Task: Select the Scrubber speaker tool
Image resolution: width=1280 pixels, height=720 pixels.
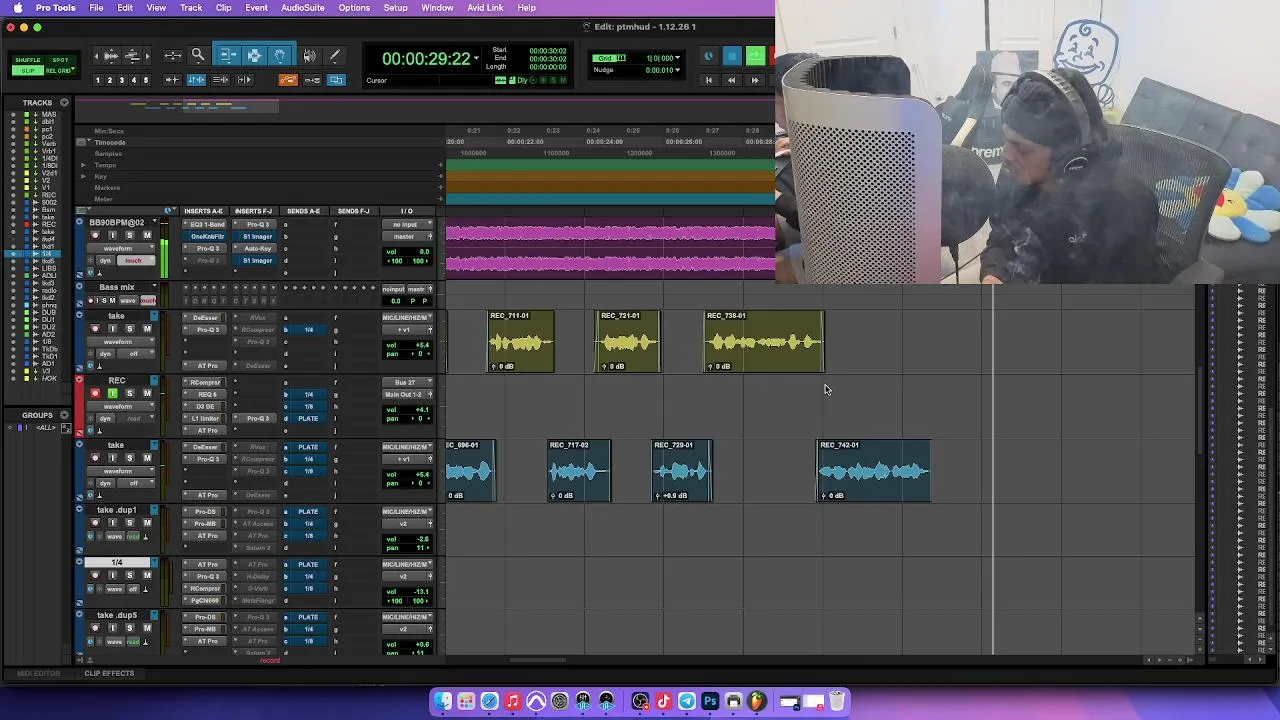Action: [309, 56]
